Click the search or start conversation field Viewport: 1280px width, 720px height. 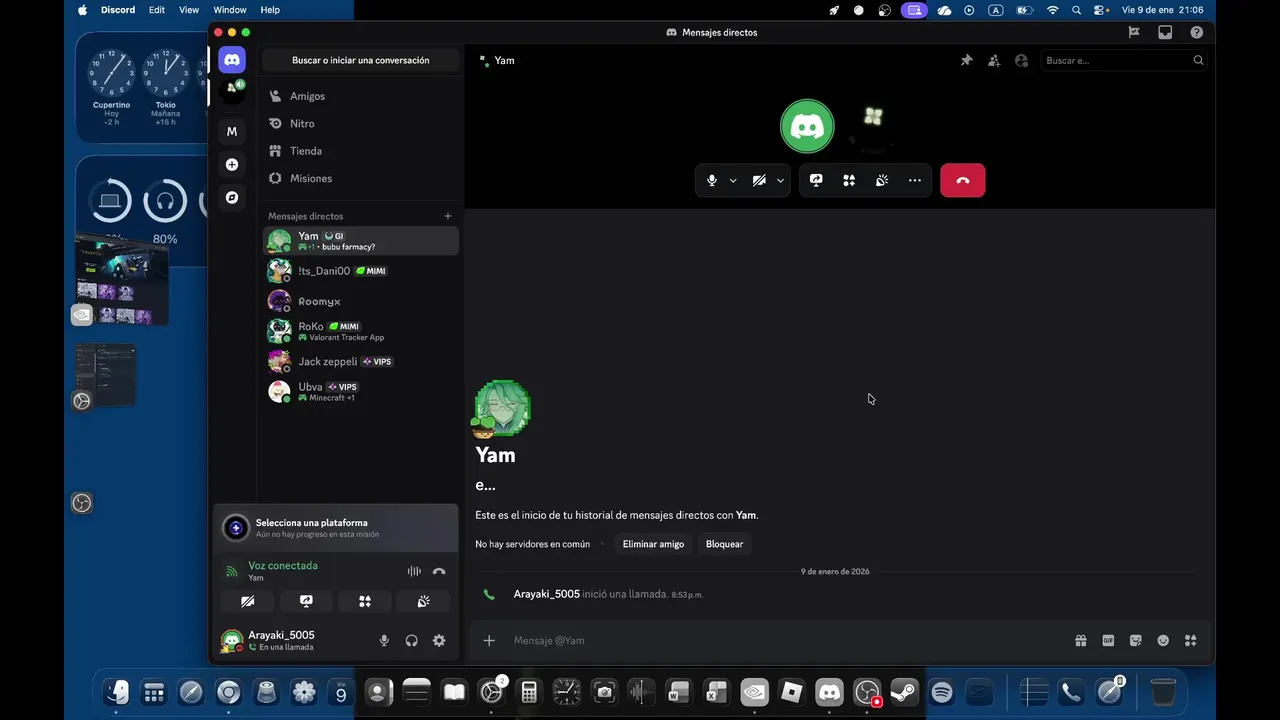click(360, 60)
